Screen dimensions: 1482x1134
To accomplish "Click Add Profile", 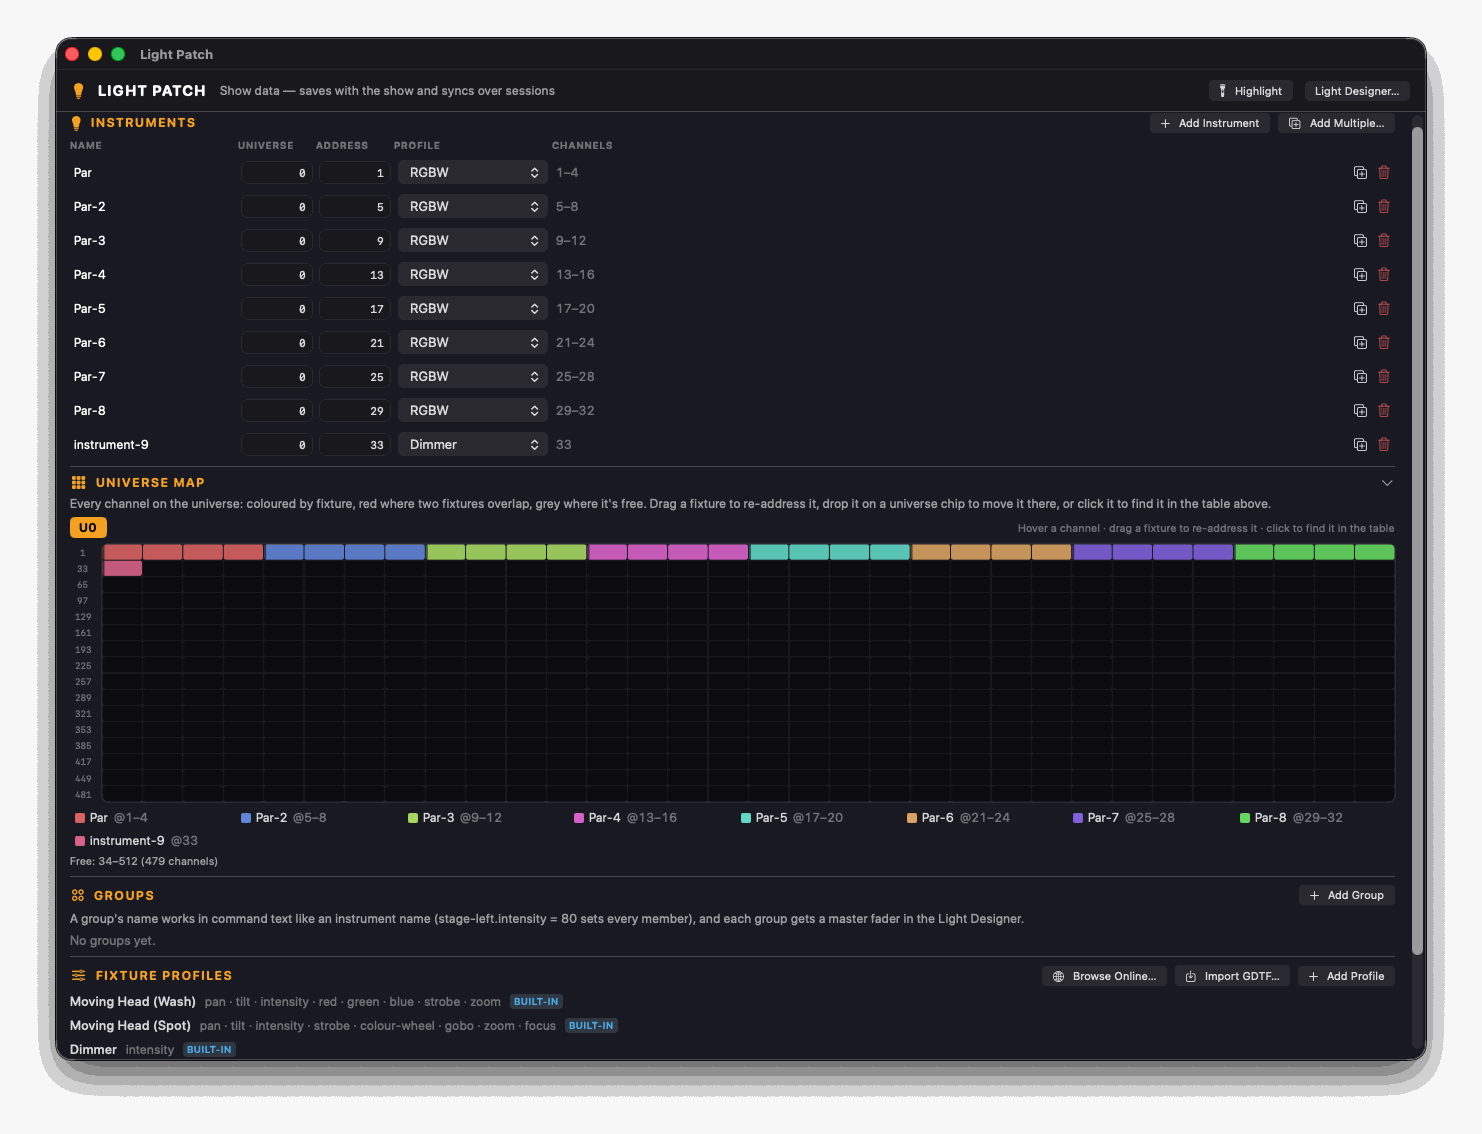I will 1346,976.
